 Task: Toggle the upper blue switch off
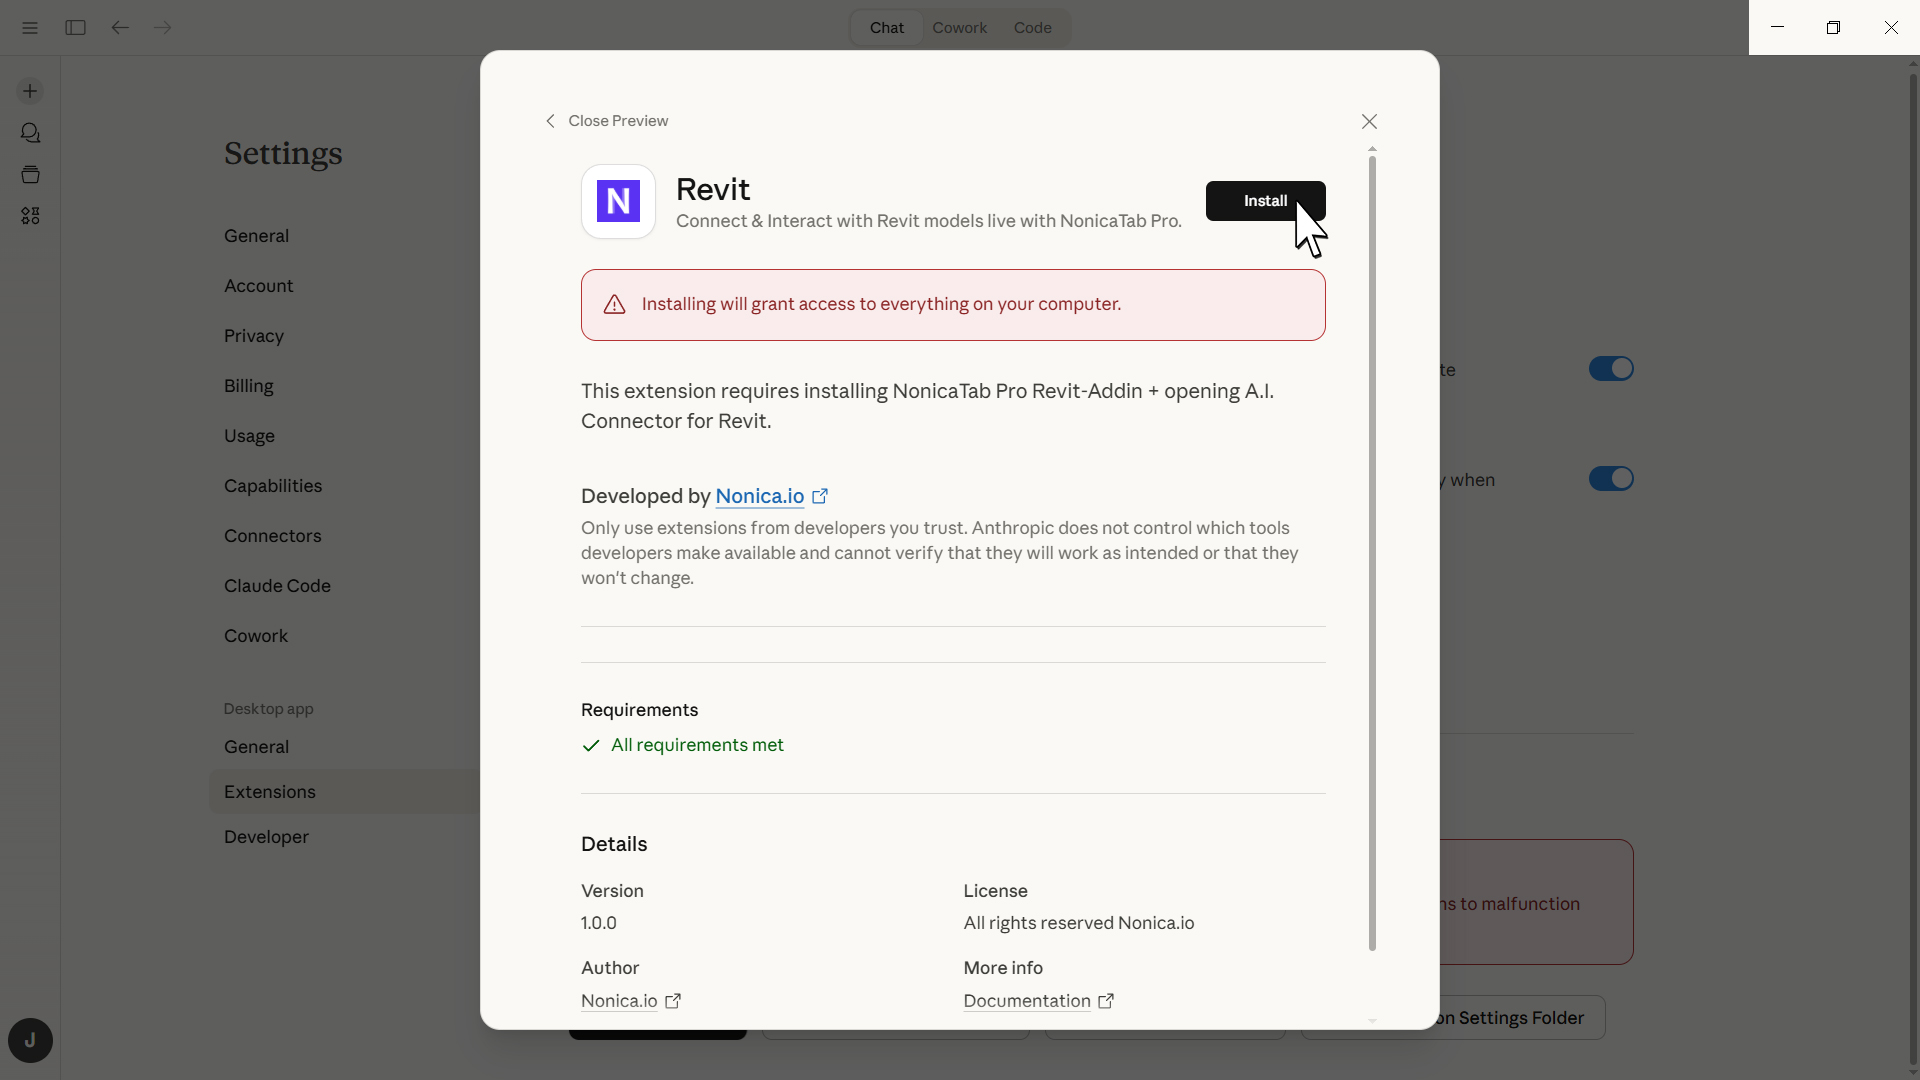(x=1610, y=369)
